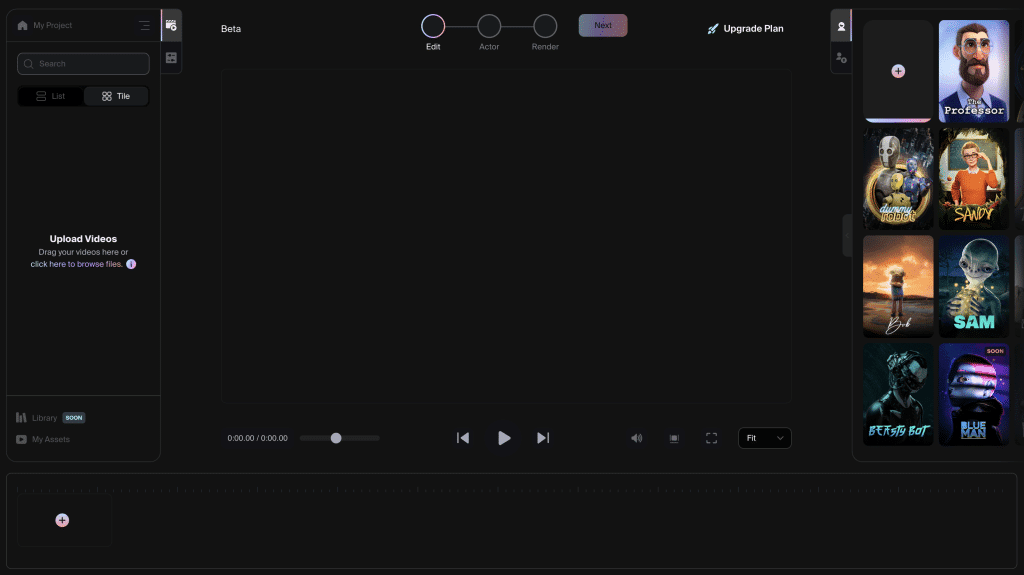Click the home icon beside My Project

coord(22,25)
